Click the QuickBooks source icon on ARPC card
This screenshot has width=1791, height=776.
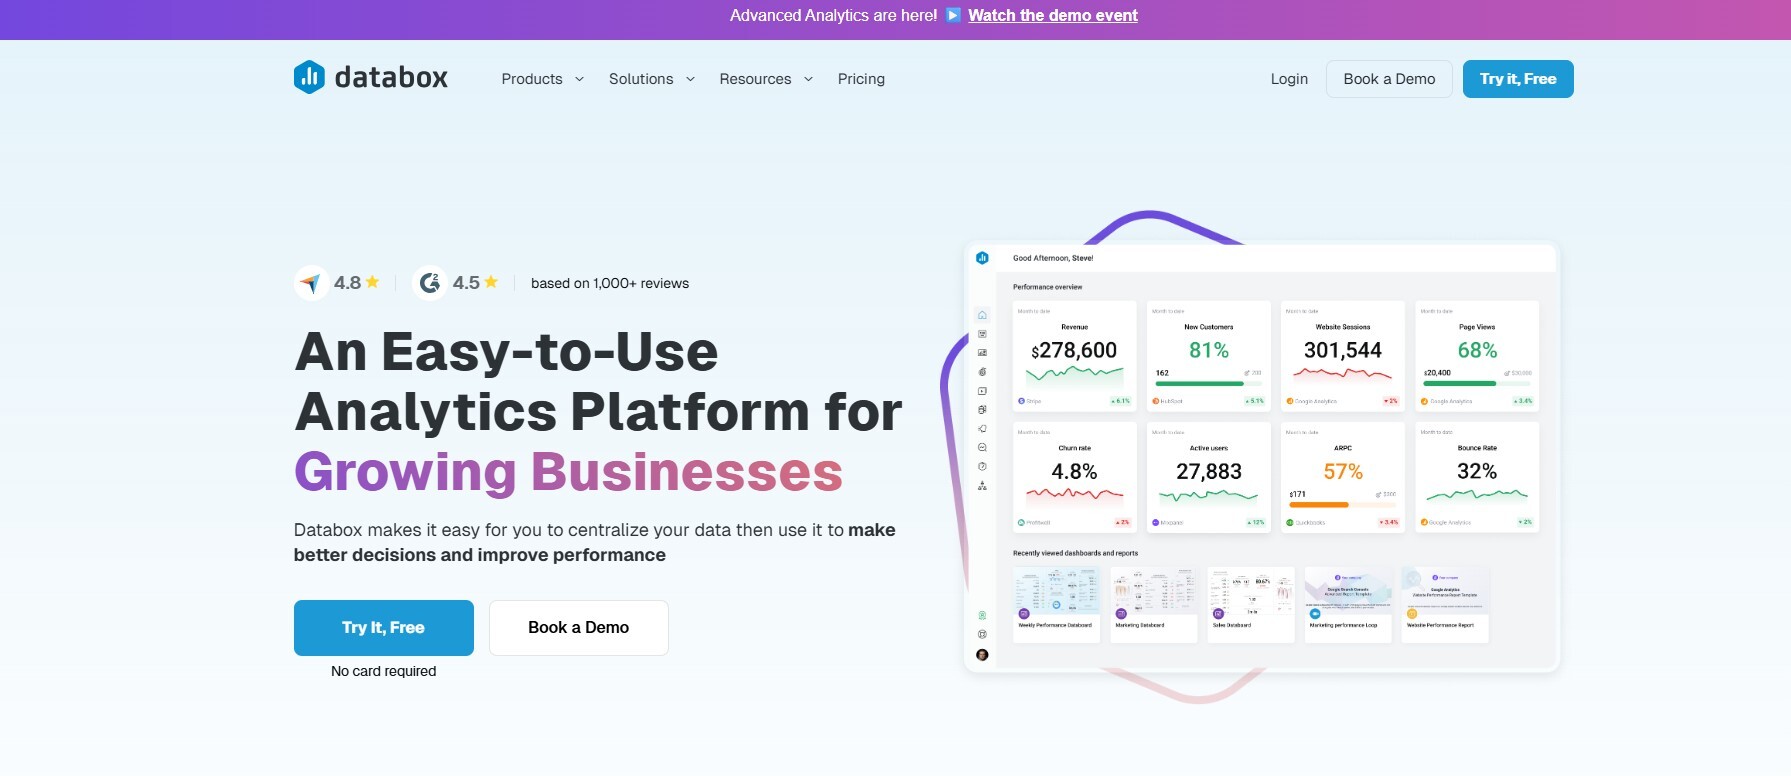click(1290, 522)
